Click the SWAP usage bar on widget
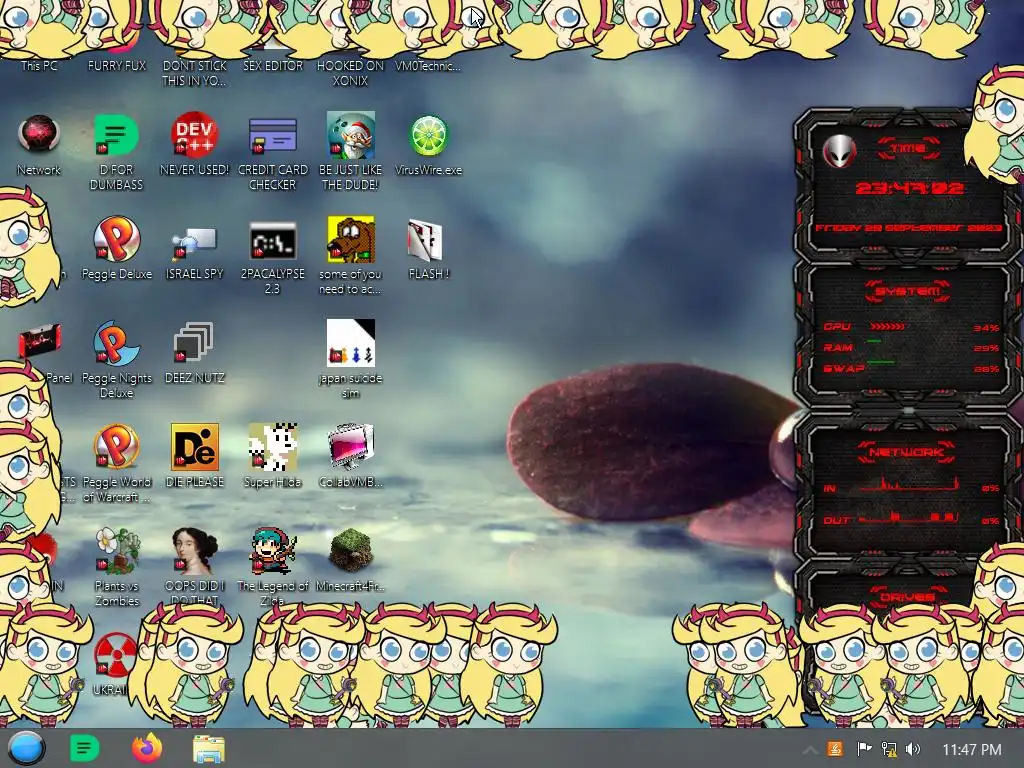 click(x=880, y=362)
